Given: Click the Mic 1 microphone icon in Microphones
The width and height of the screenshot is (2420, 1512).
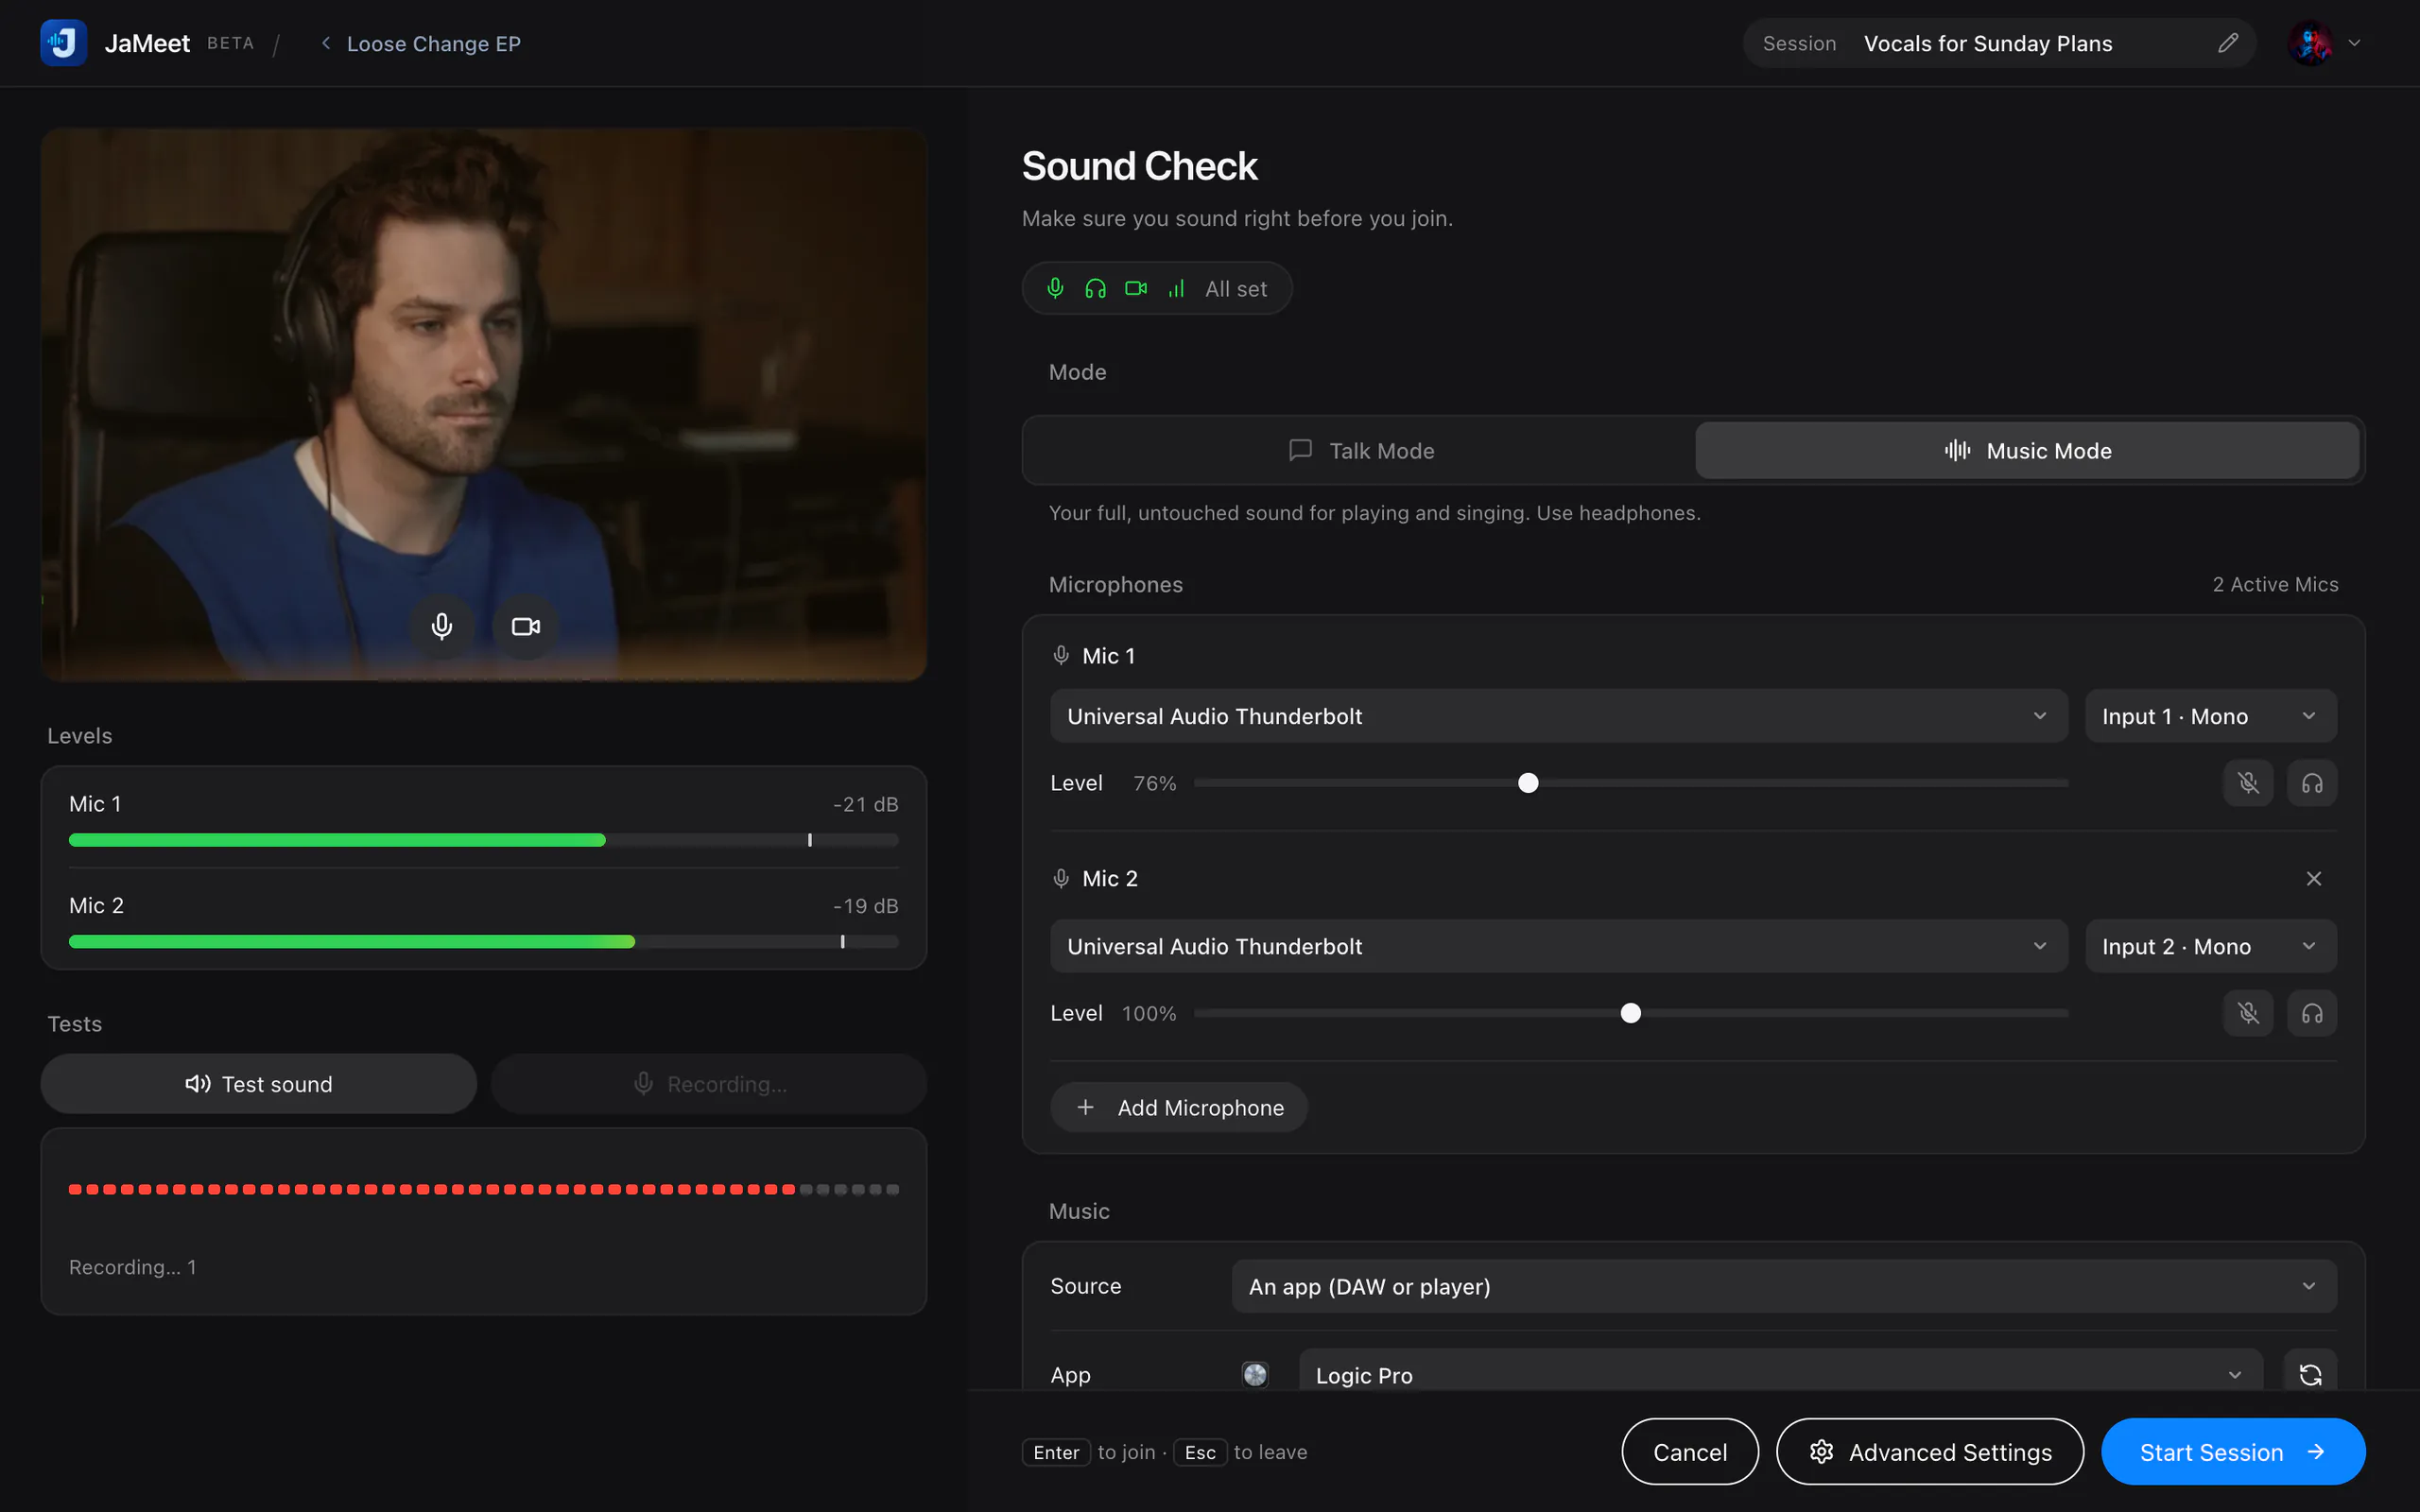Looking at the screenshot, I should click(x=1061, y=655).
